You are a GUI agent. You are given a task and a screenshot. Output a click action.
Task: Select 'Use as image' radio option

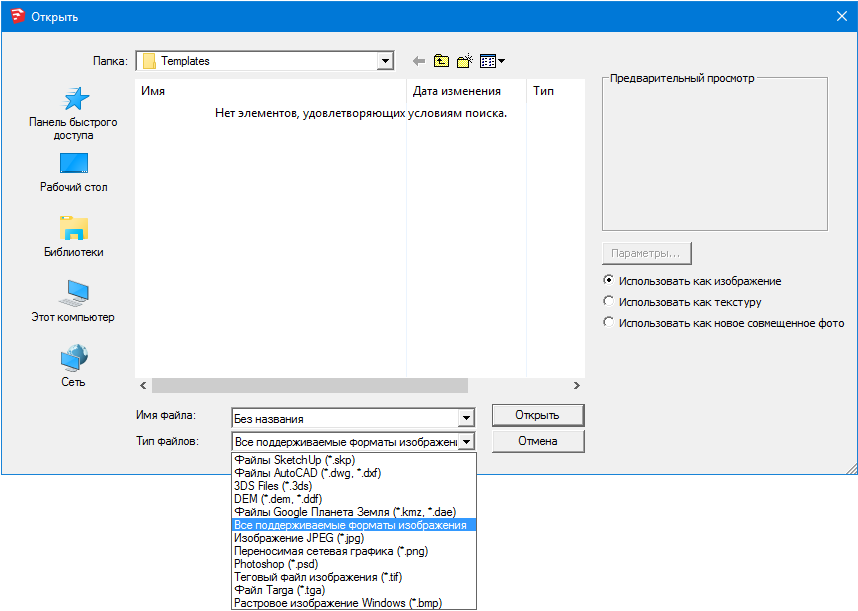point(608,281)
